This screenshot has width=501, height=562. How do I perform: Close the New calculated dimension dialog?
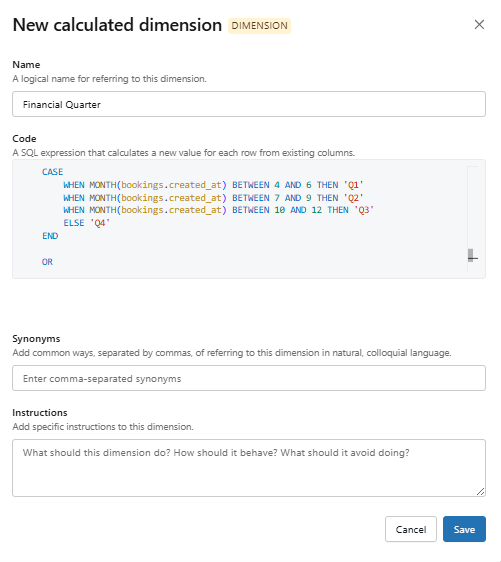(x=479, y=25)
